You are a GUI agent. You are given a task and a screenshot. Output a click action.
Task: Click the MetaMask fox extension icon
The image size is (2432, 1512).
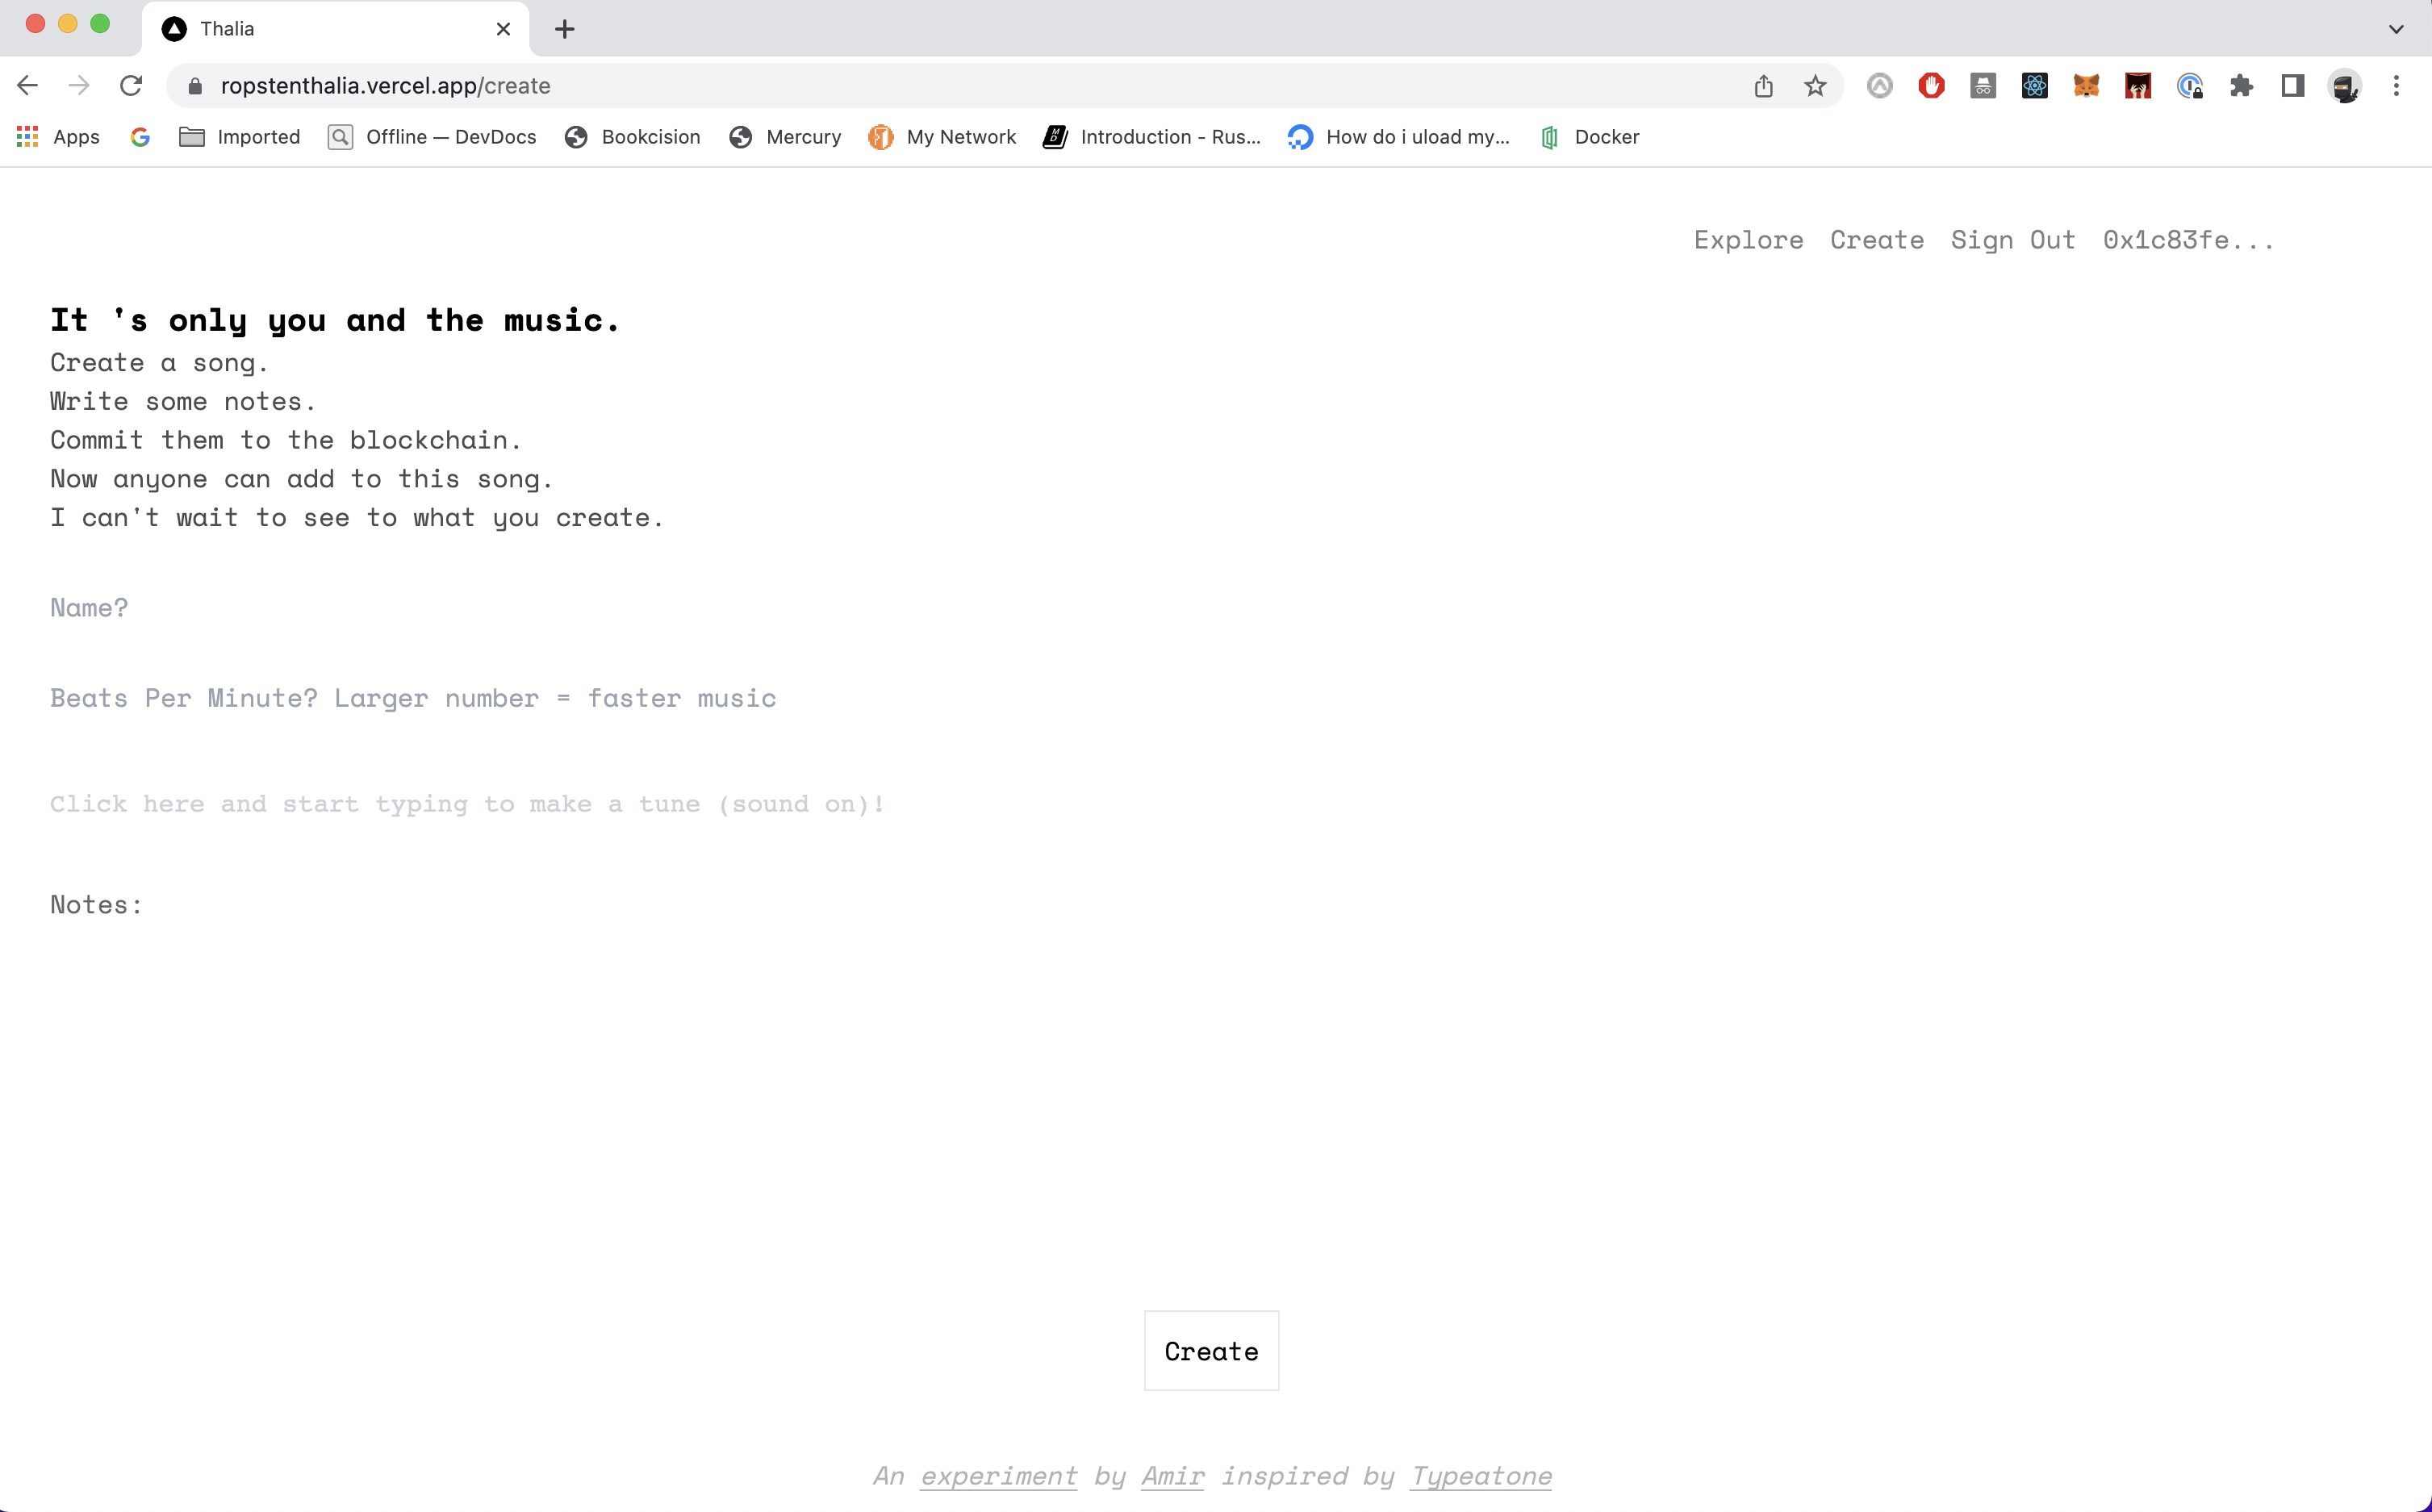click(x=2086, y=86)
